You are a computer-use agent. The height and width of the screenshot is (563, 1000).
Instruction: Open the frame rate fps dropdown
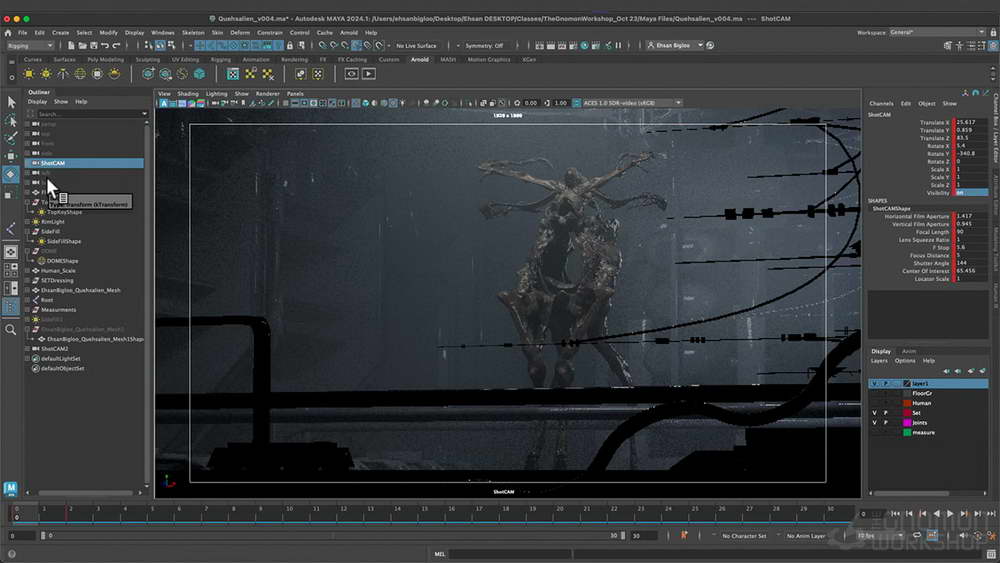879,536
